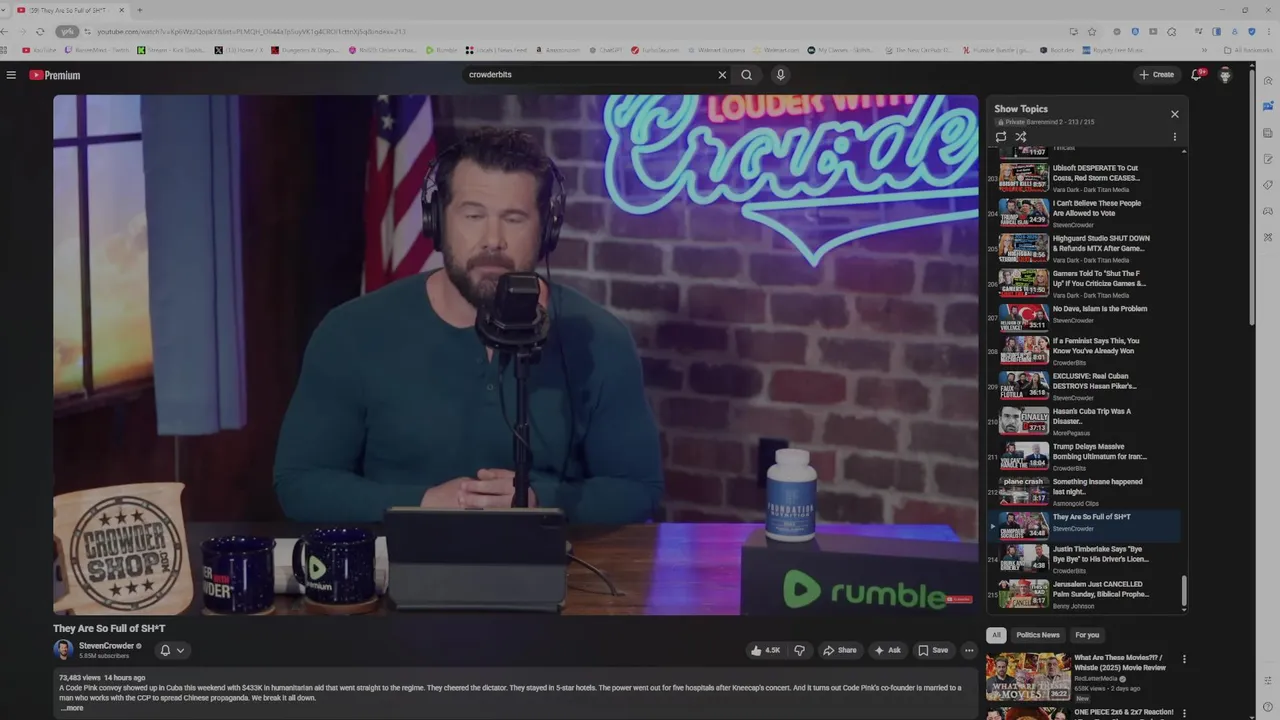Like the video with thumbs up
The width and height of the screenshot is (1280, 720).
[765, 650]
